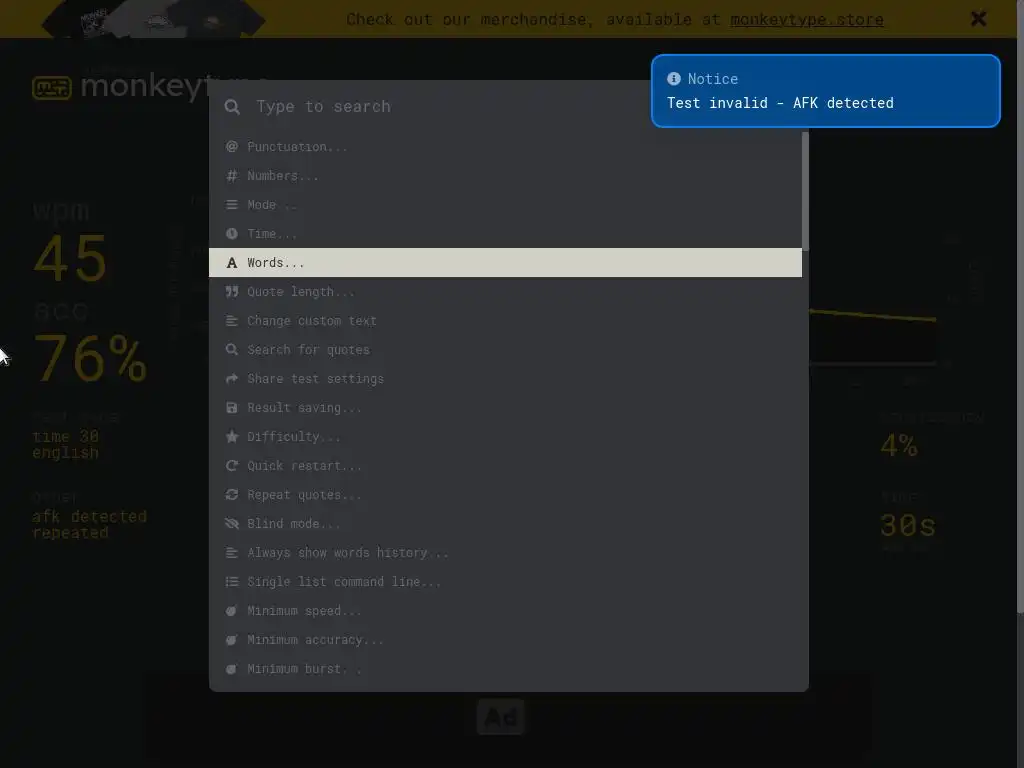
Task: Click the star icon beside Difficulty
Action: pos(232,436)
